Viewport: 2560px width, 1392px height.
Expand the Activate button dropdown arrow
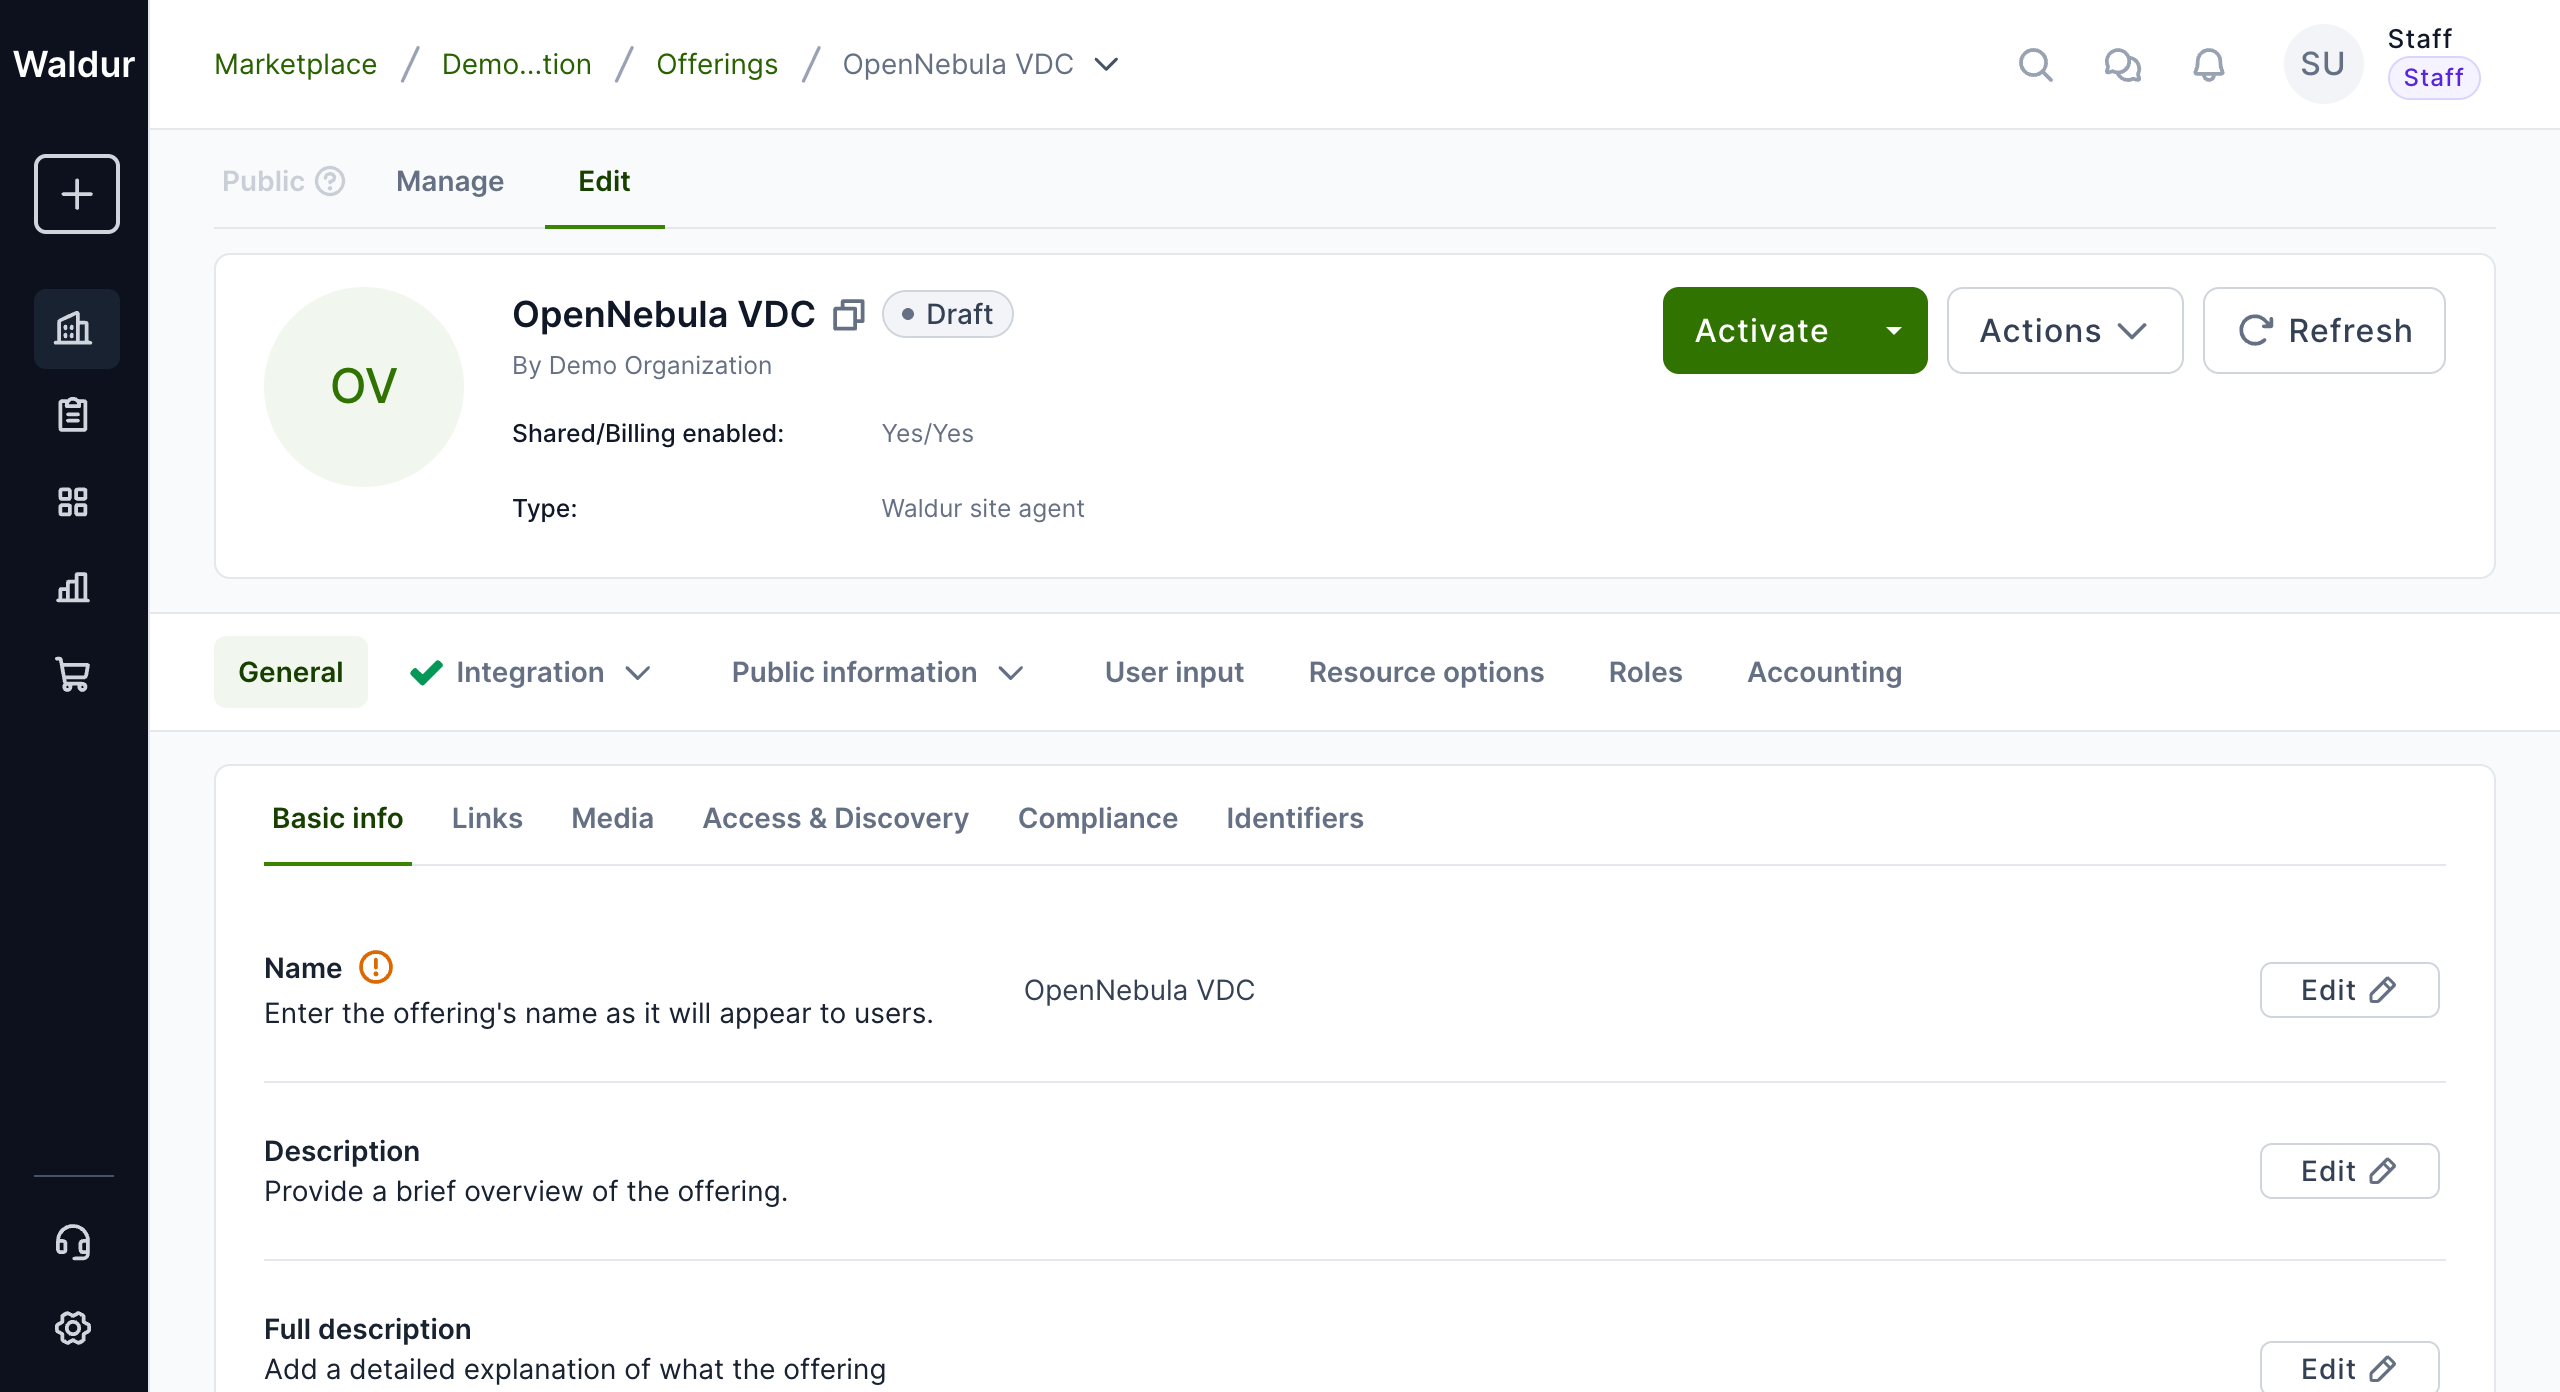click(1893, 331)
